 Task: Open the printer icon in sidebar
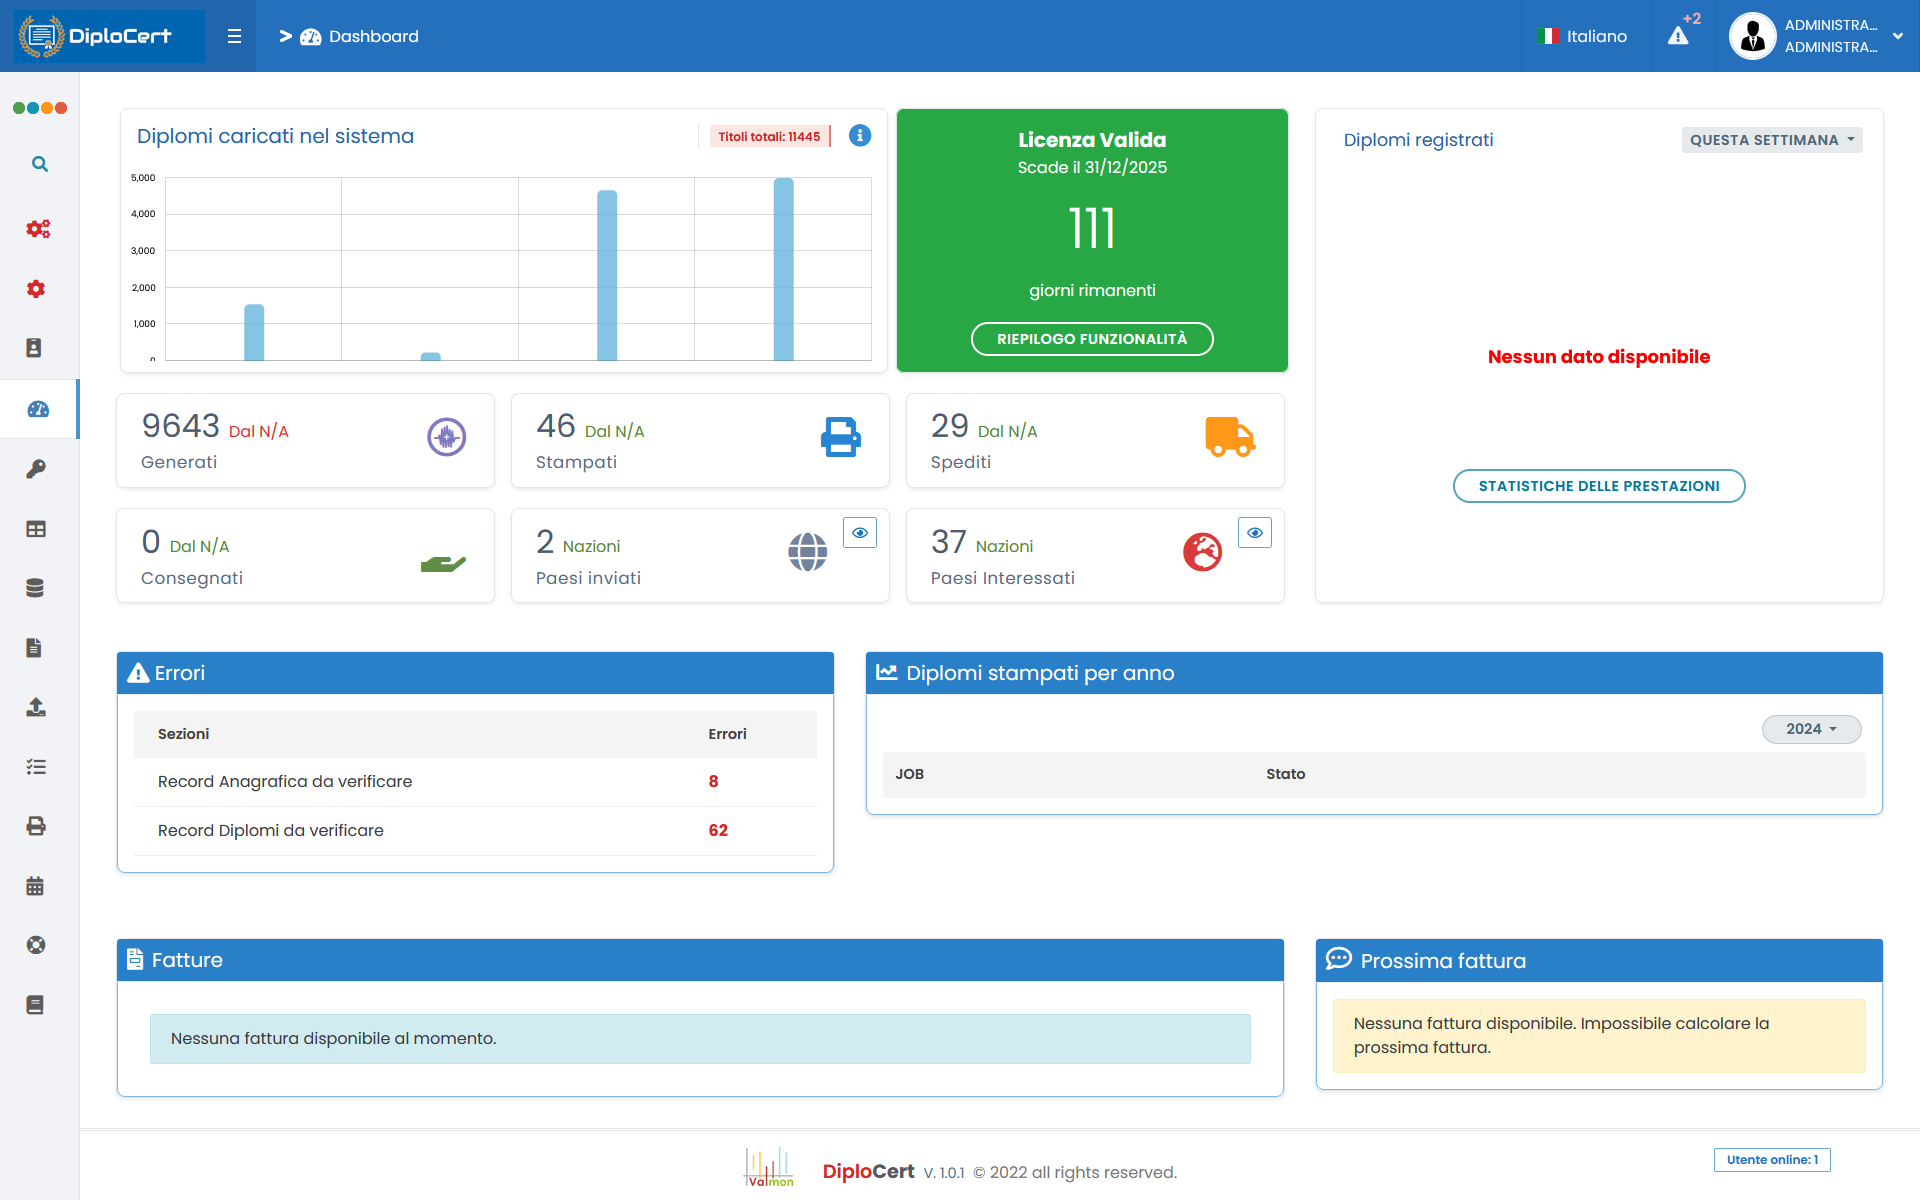[36, 826]
